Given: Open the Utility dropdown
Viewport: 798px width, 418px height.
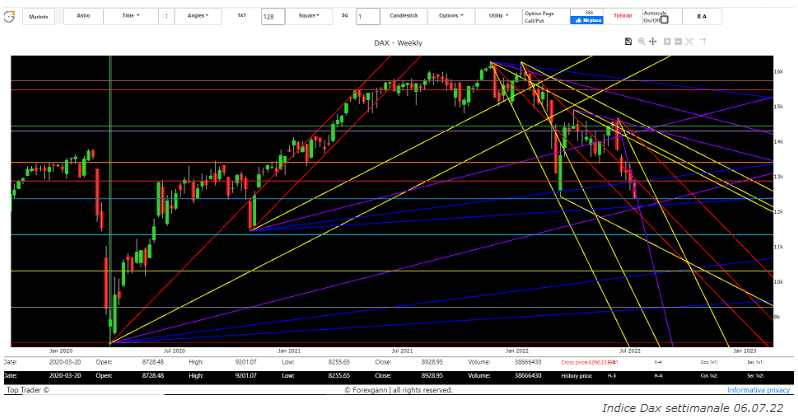Looking at the screenshot, I should (x=498, y=17).
